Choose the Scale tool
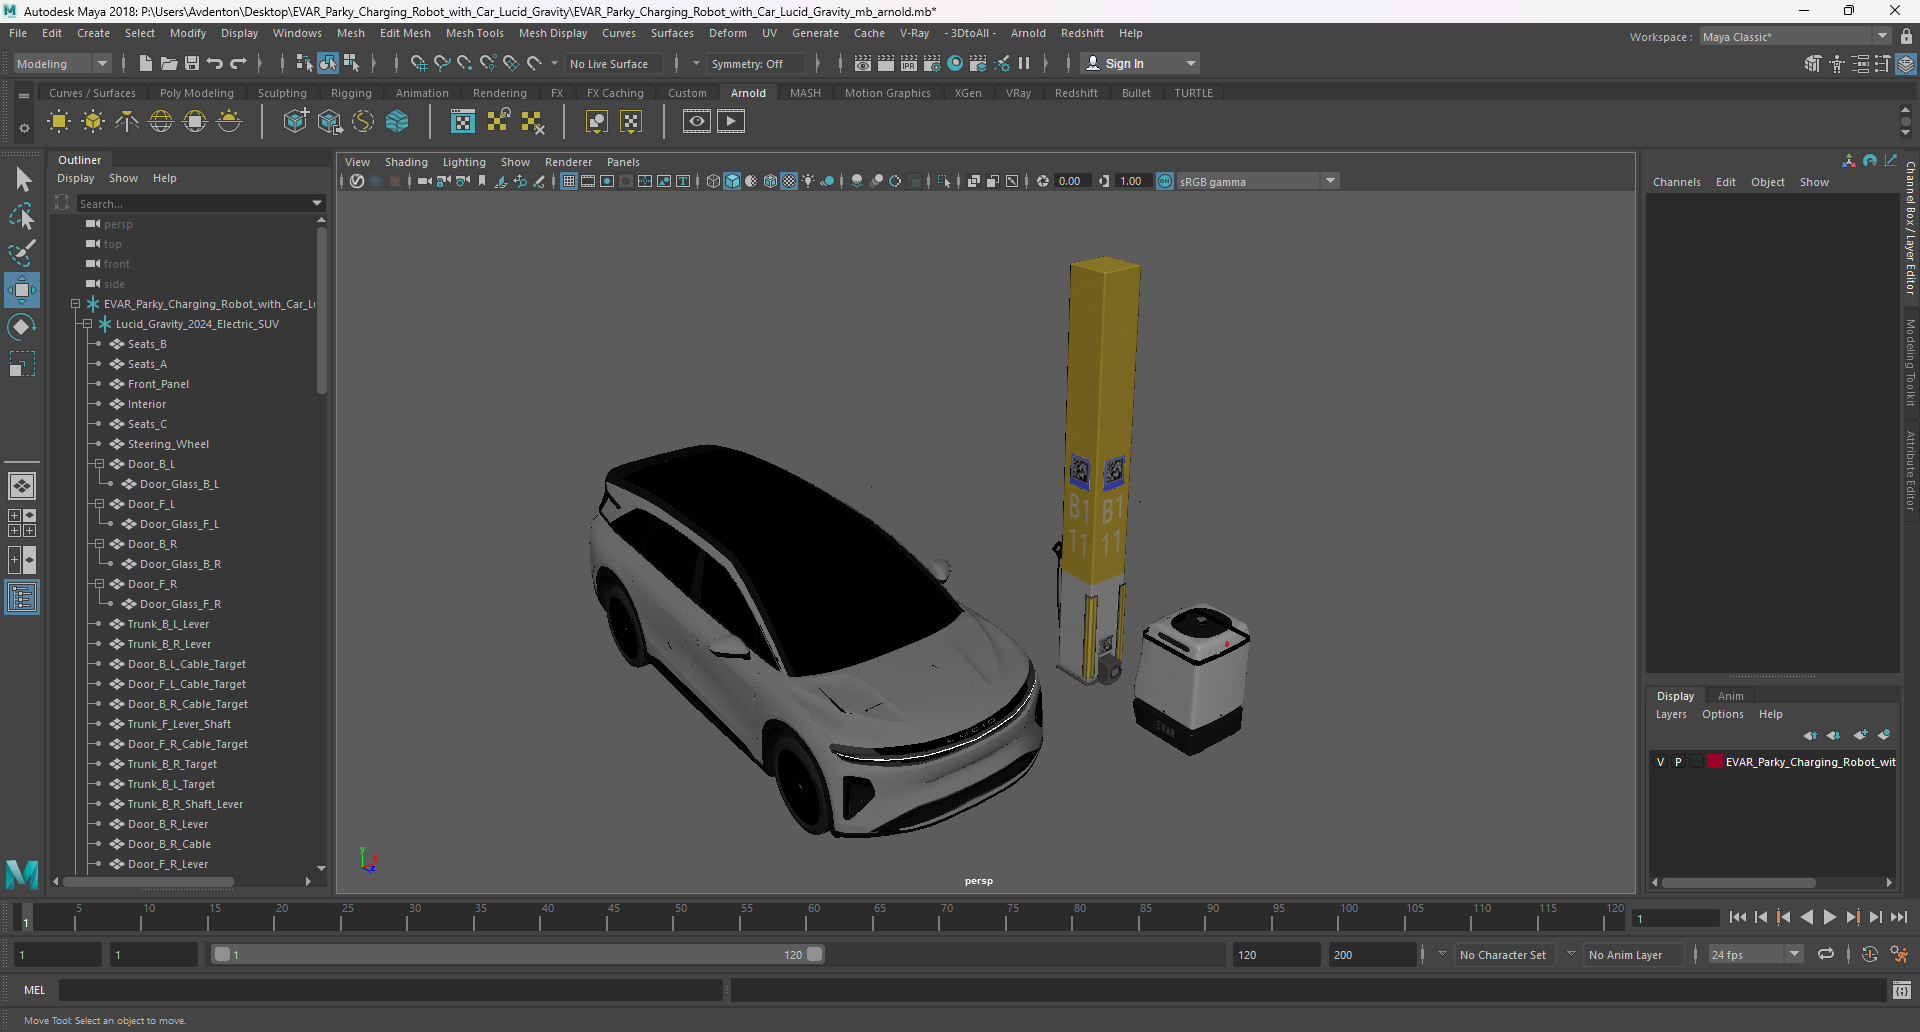 pos(22,364)
